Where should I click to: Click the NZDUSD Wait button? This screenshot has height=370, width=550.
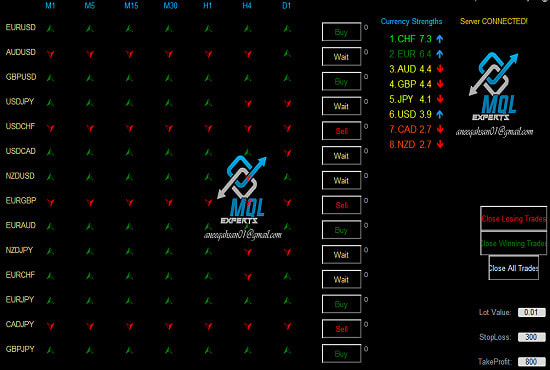pos(341,180)
